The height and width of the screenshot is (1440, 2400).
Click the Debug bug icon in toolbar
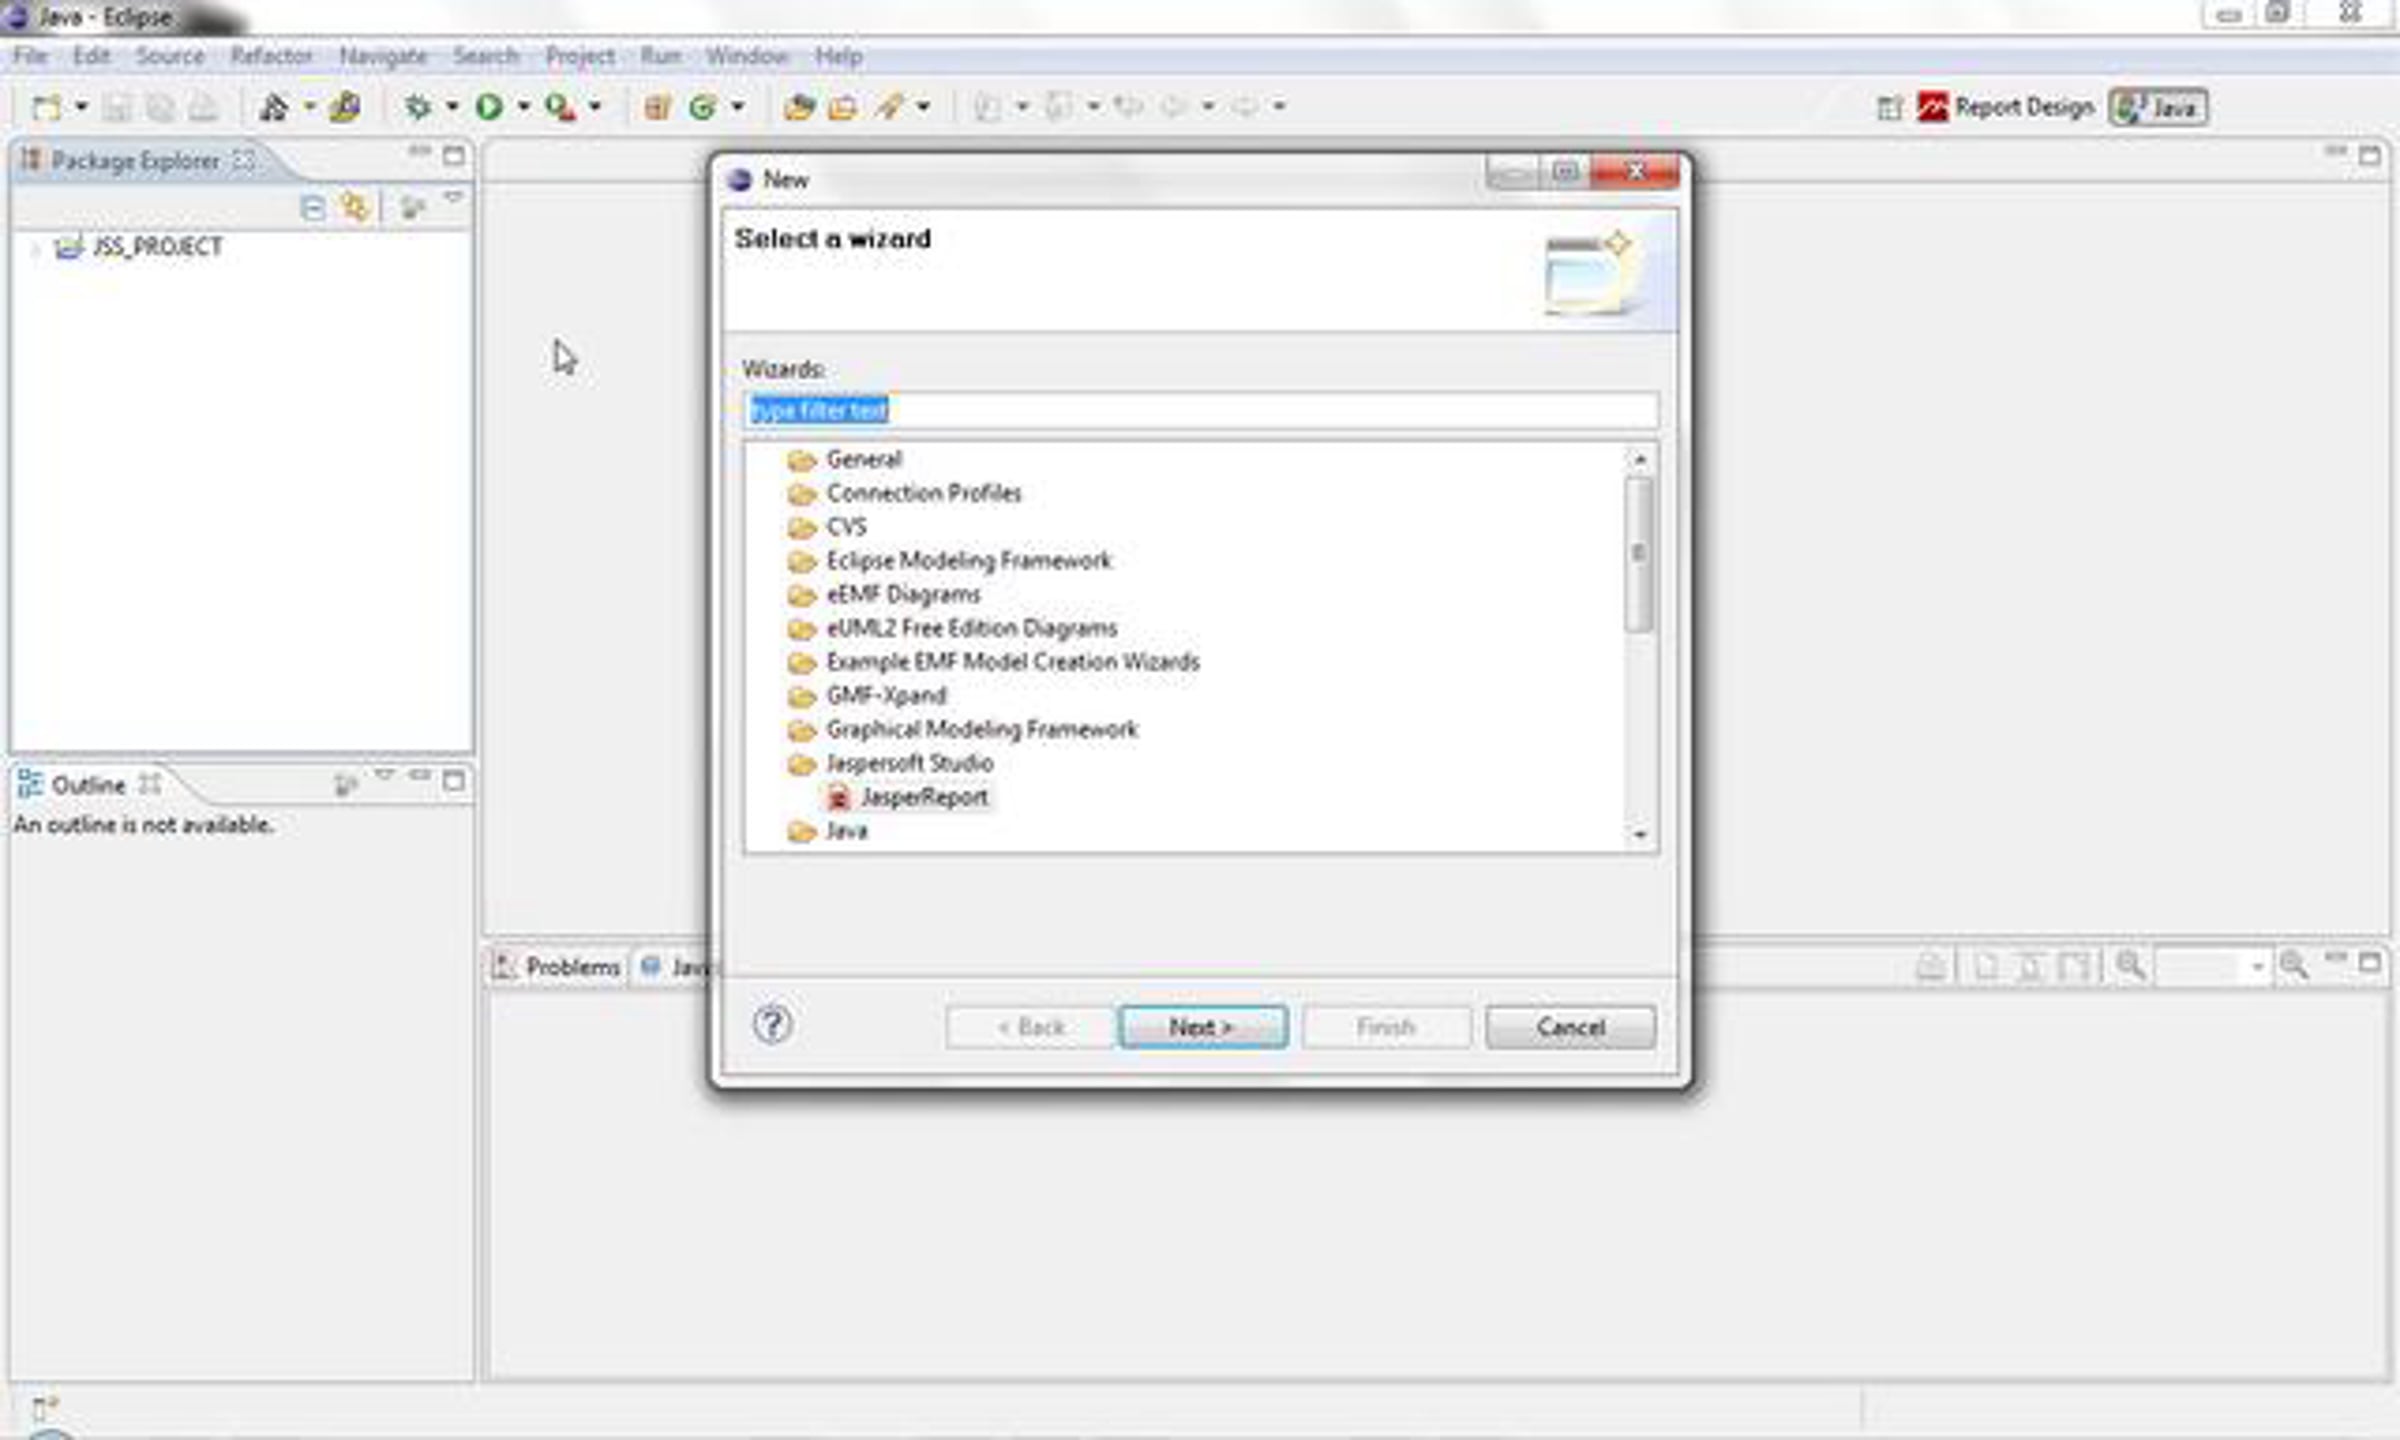pyautogui.click(x=418, y=106)
